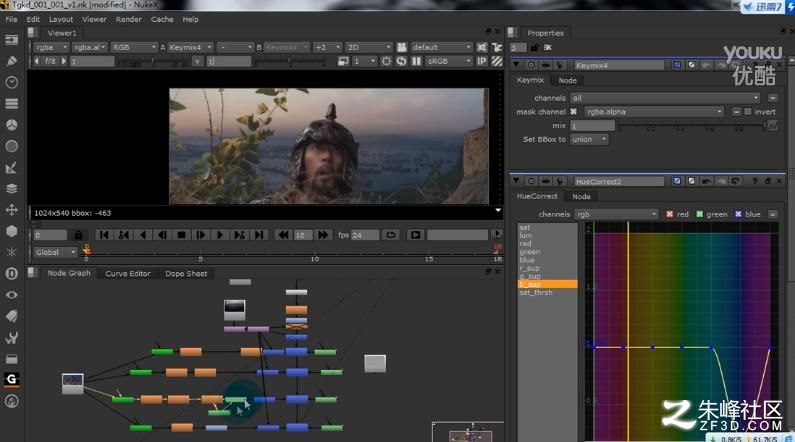The image size is (795, 442).
Task: Open the Color nodes toolbar menu
Action: tap(11, 125)
